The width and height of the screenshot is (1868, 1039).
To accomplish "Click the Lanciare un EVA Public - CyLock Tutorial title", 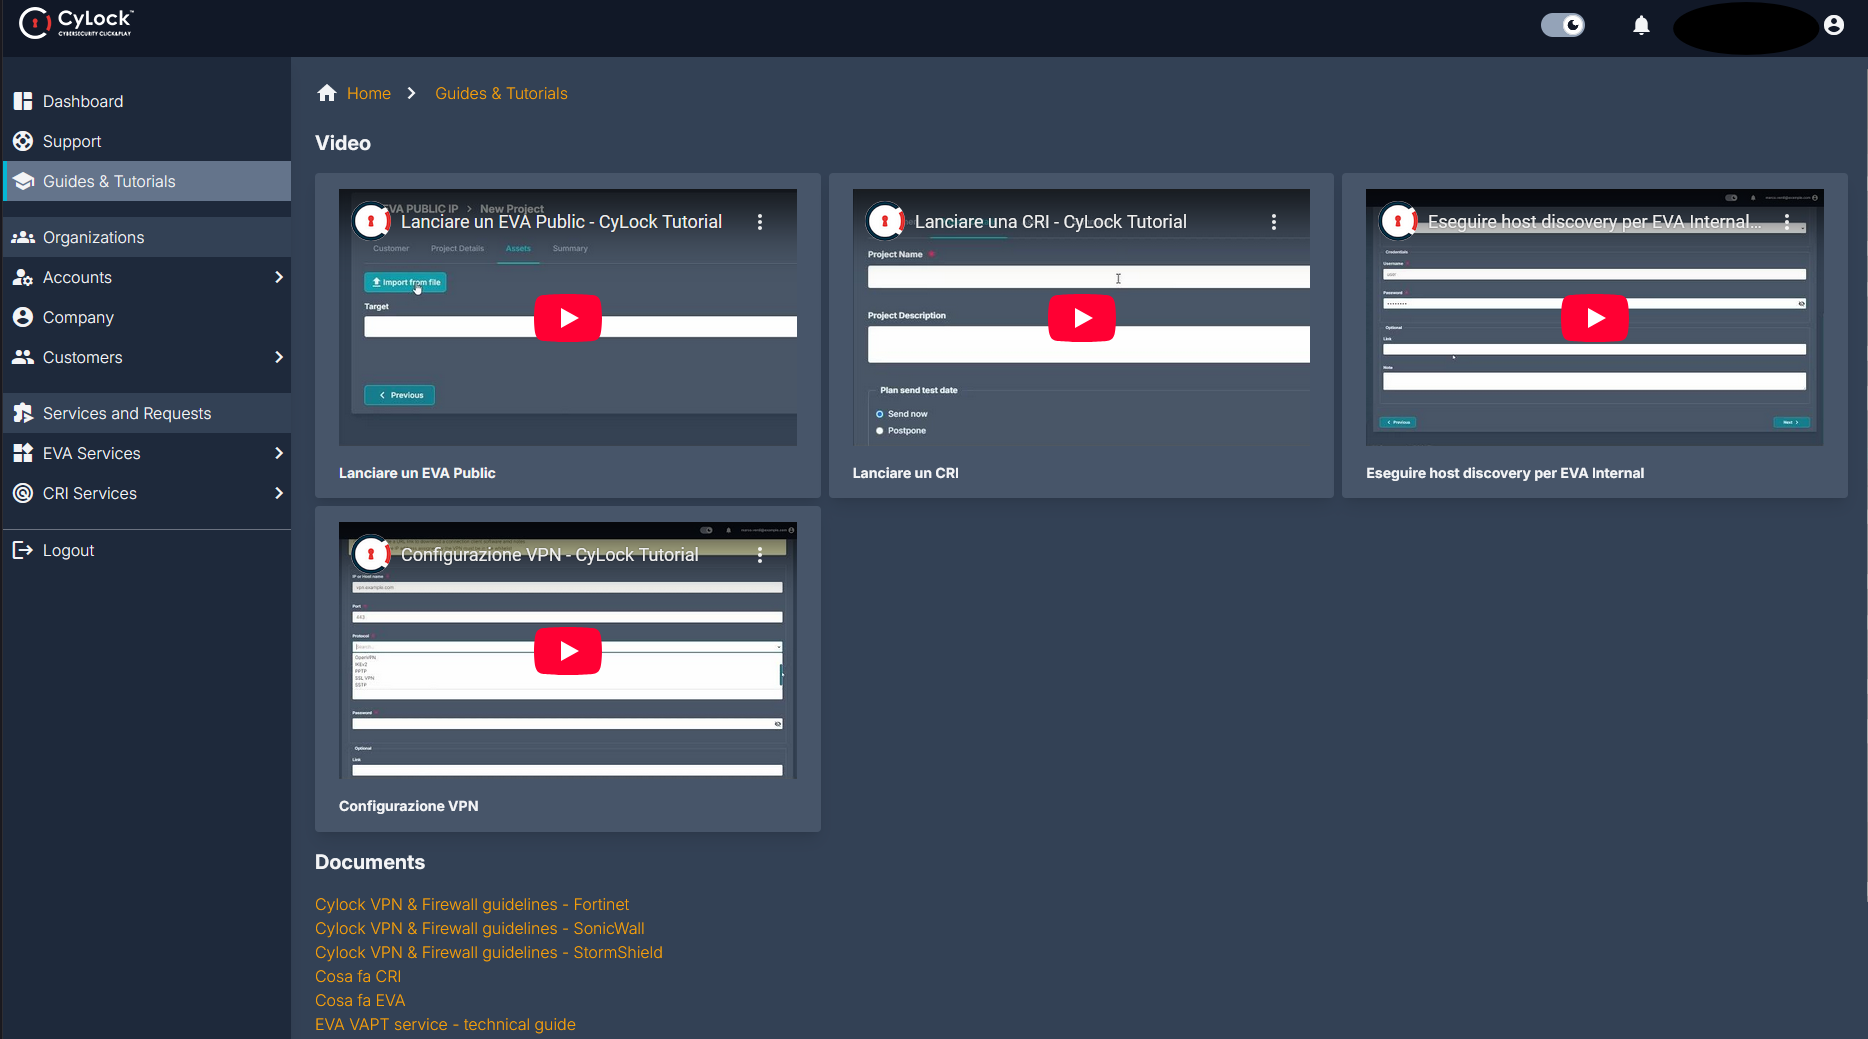I will click(561, 222).
